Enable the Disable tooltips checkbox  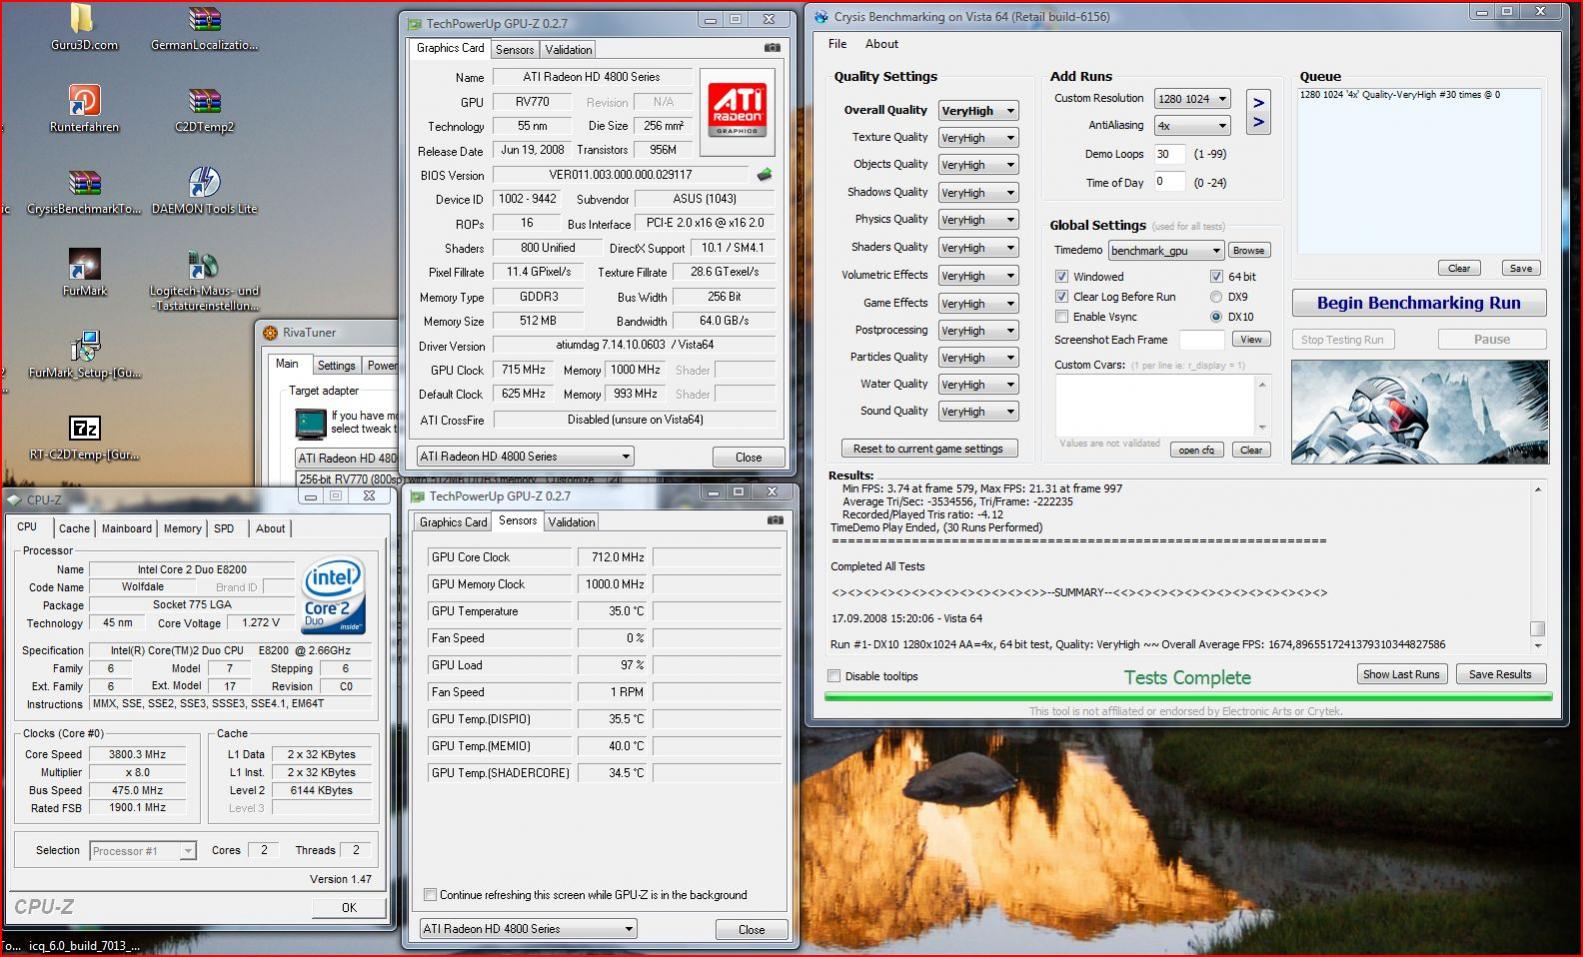[x=834, y=676]
